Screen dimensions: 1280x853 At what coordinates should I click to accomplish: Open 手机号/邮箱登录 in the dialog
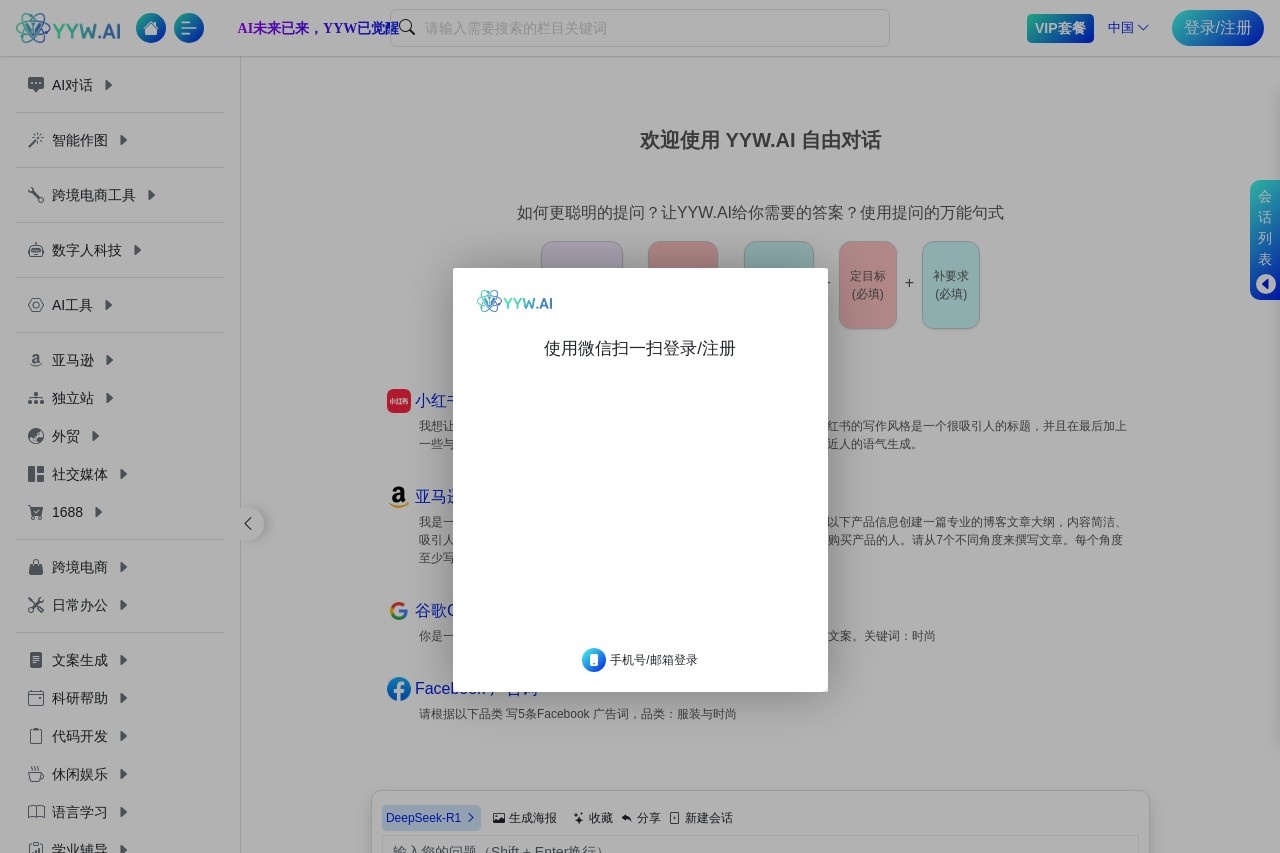(640, 660)
